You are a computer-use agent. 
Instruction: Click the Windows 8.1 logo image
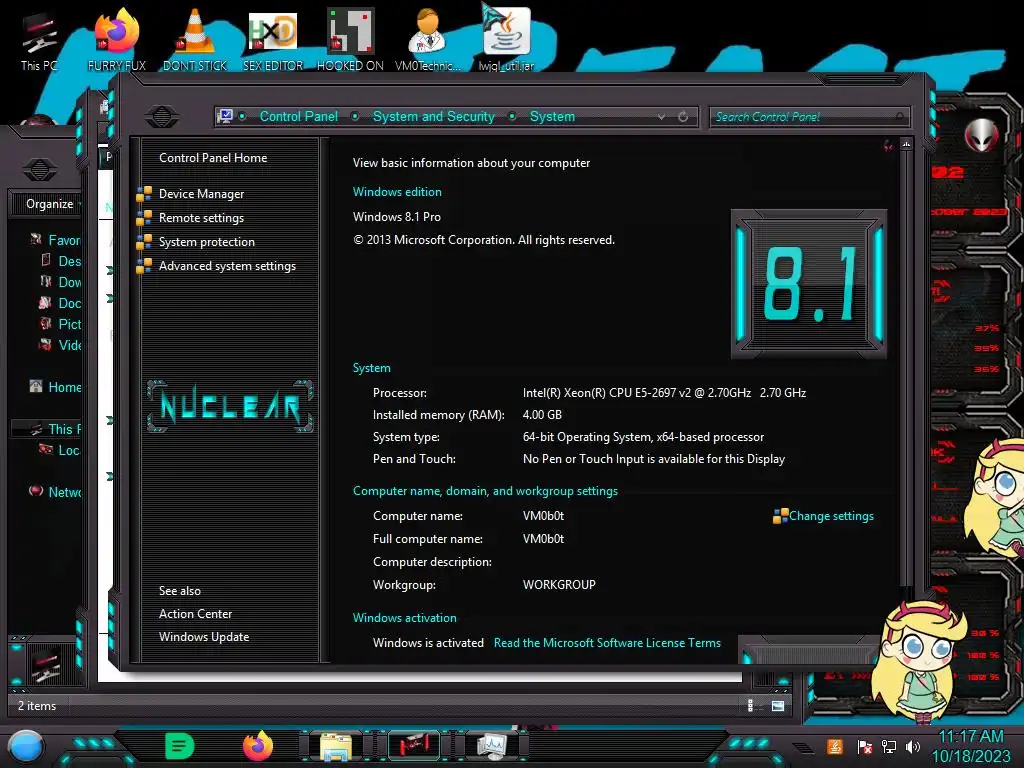(x=808, y=284)
